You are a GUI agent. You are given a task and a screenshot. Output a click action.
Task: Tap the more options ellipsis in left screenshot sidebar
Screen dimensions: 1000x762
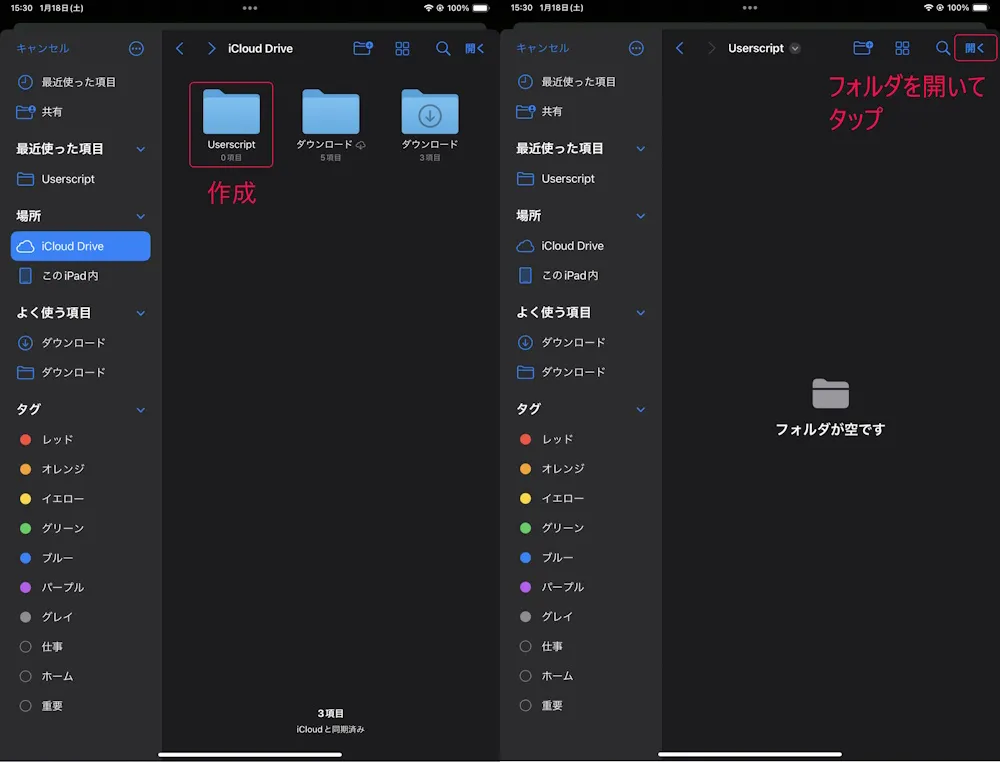(136, 48)
